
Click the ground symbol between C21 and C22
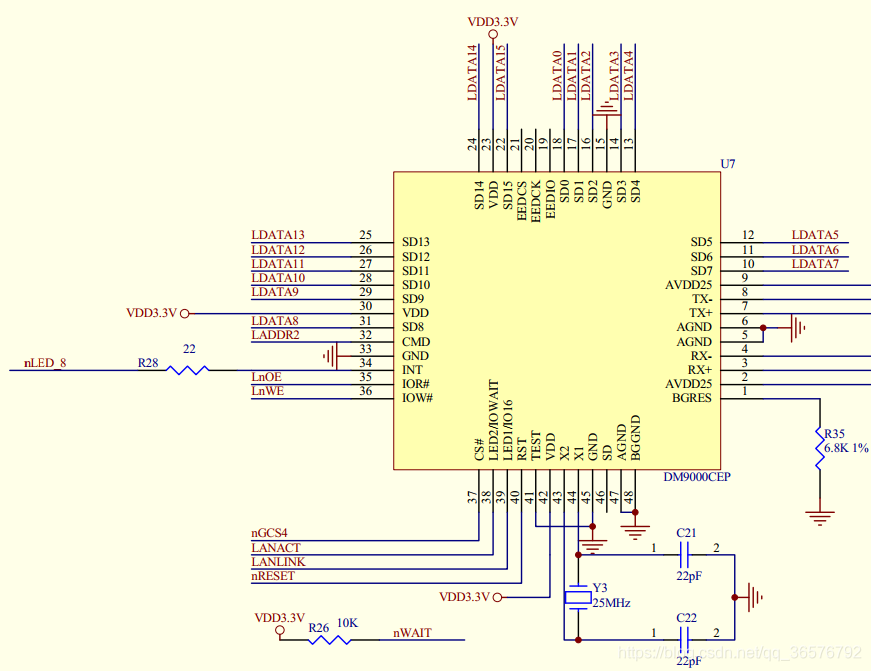(755, 598)
